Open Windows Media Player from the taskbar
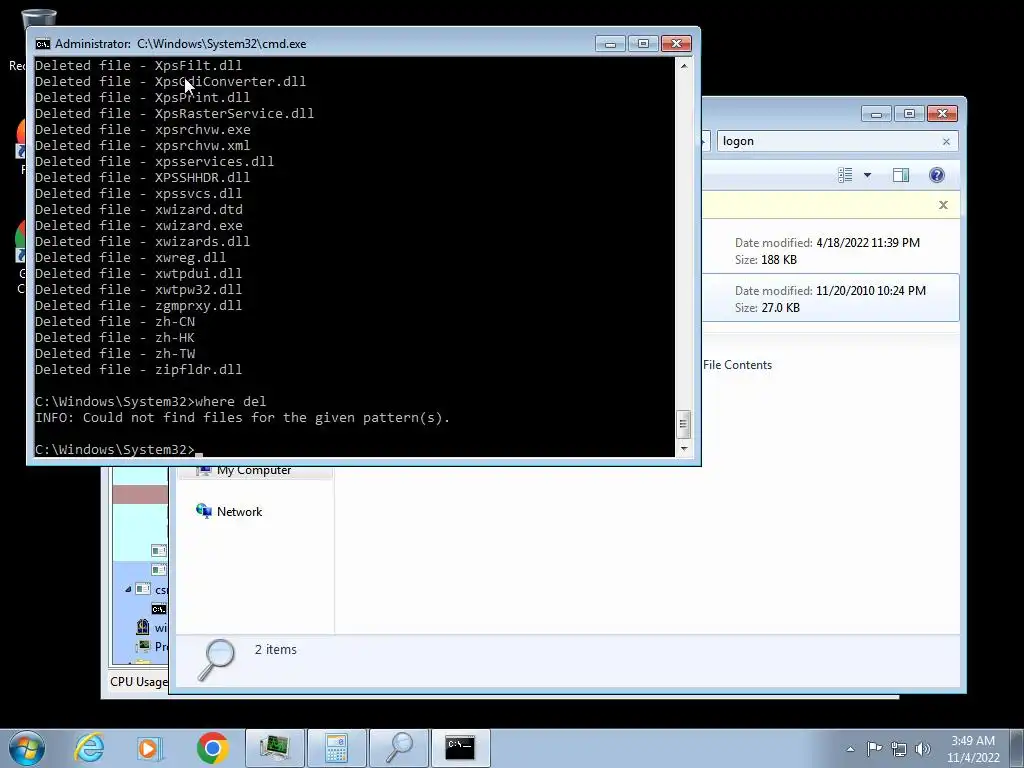Screen dimensions: 1024x768 pyautogui.click(x=150, y=748)
